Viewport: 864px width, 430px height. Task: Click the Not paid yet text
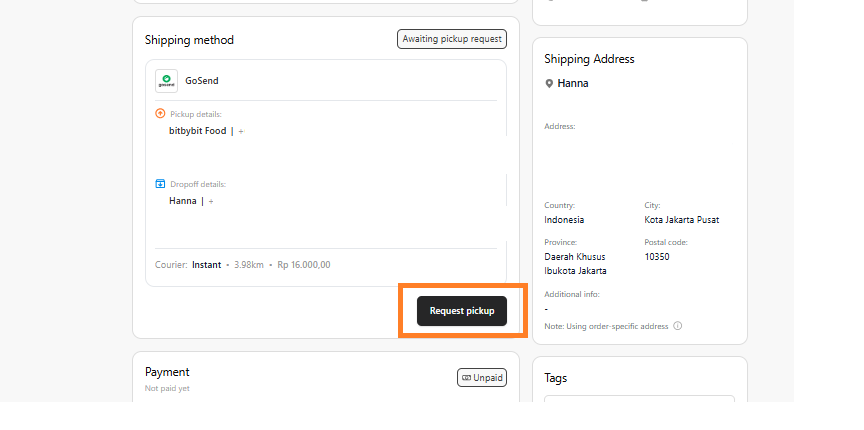click(167, 388)
